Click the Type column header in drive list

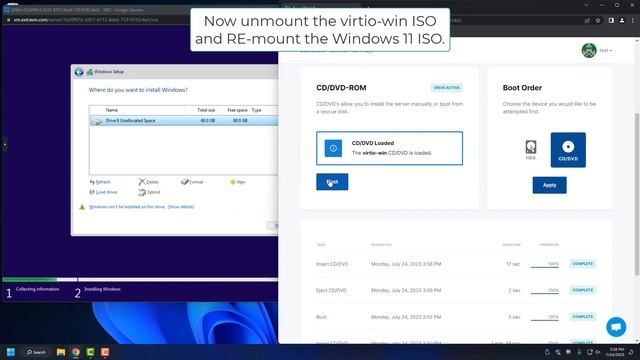tap(256, 110)
